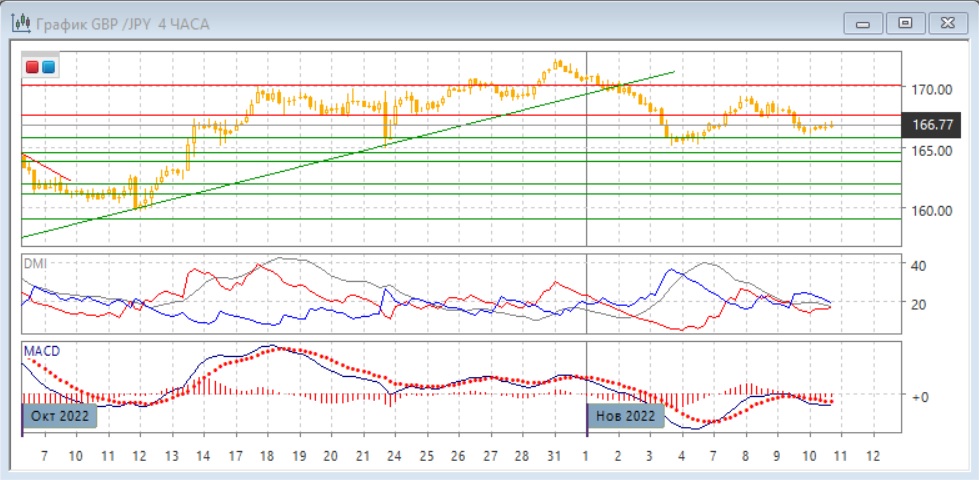The width and height of the screenshot is (979, 480).
Task: Click the 160.00 price axis label
Action: [929, 211]
